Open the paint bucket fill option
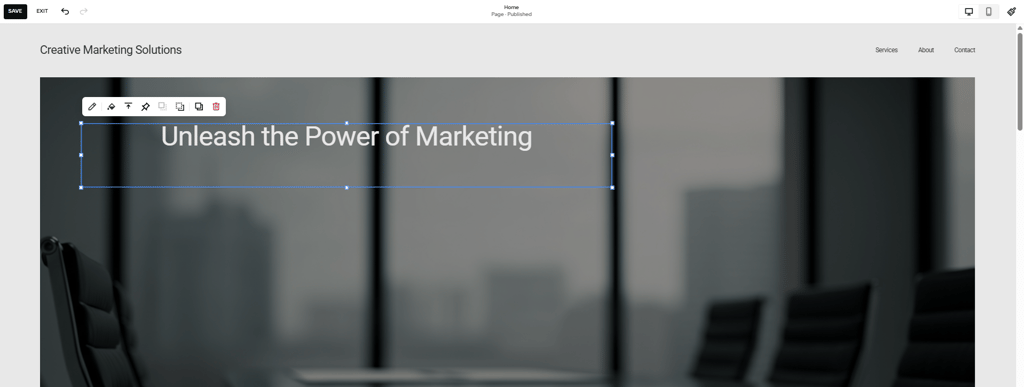1024x387 pixels. click(x=111, y=106)
